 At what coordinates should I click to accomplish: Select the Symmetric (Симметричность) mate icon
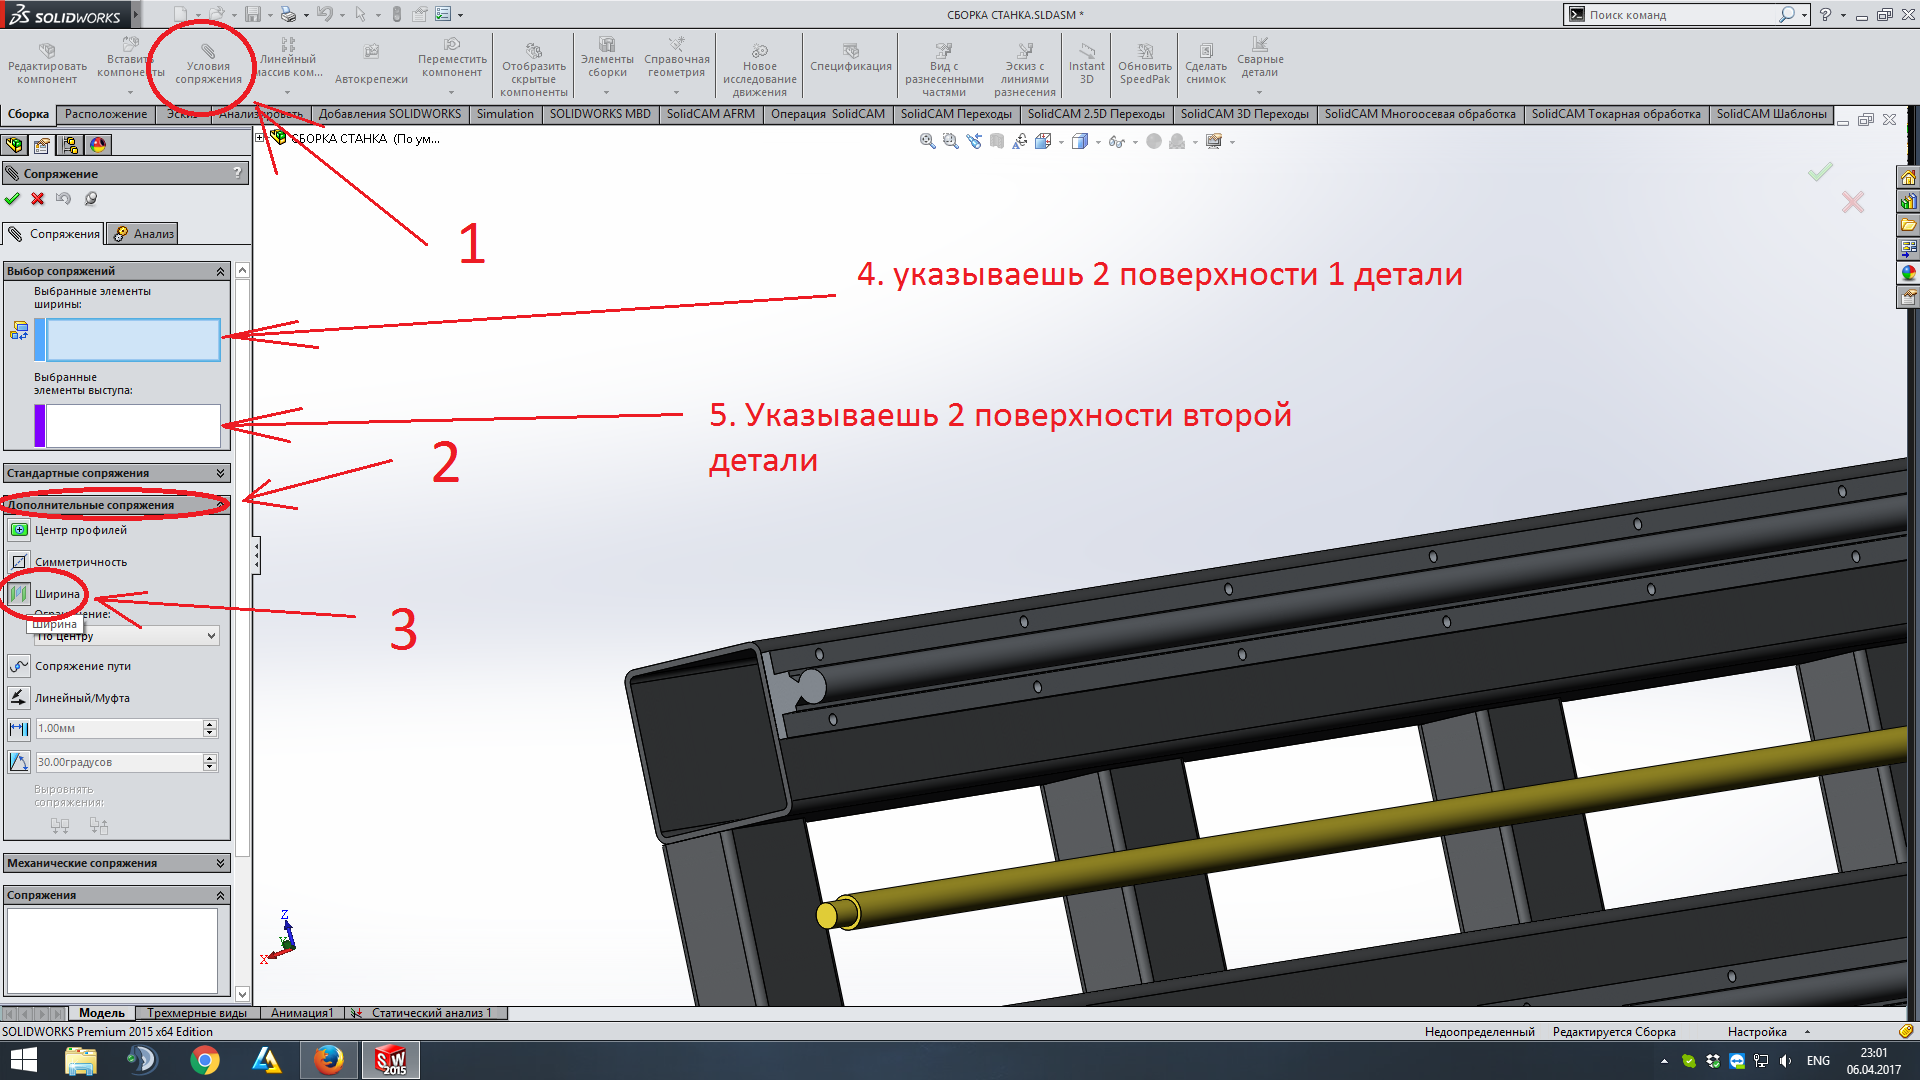click(18, 562)
